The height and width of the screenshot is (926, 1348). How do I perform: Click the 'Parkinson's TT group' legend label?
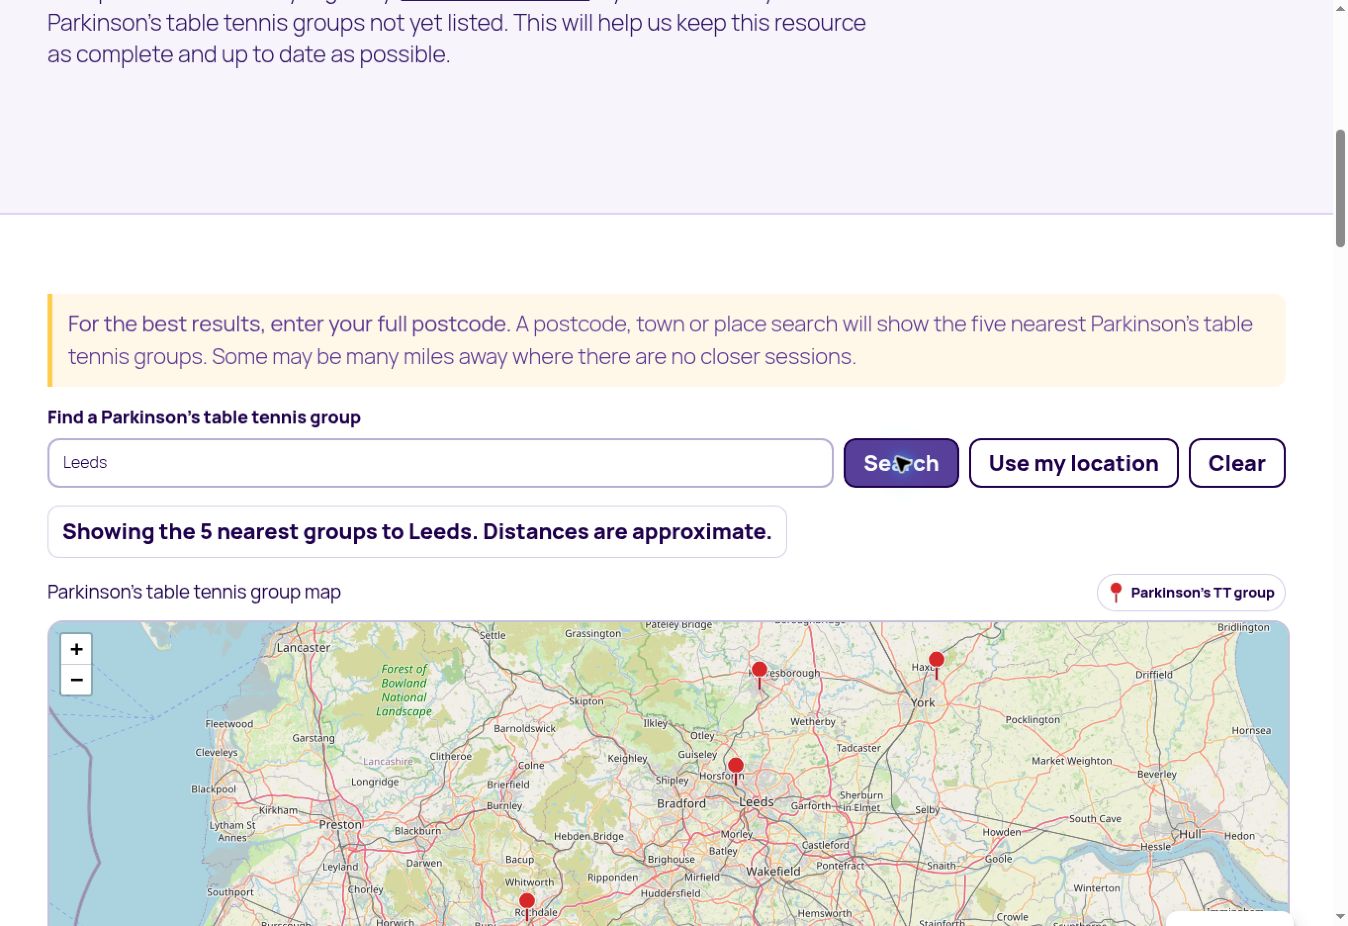[x=1202, y=593]
